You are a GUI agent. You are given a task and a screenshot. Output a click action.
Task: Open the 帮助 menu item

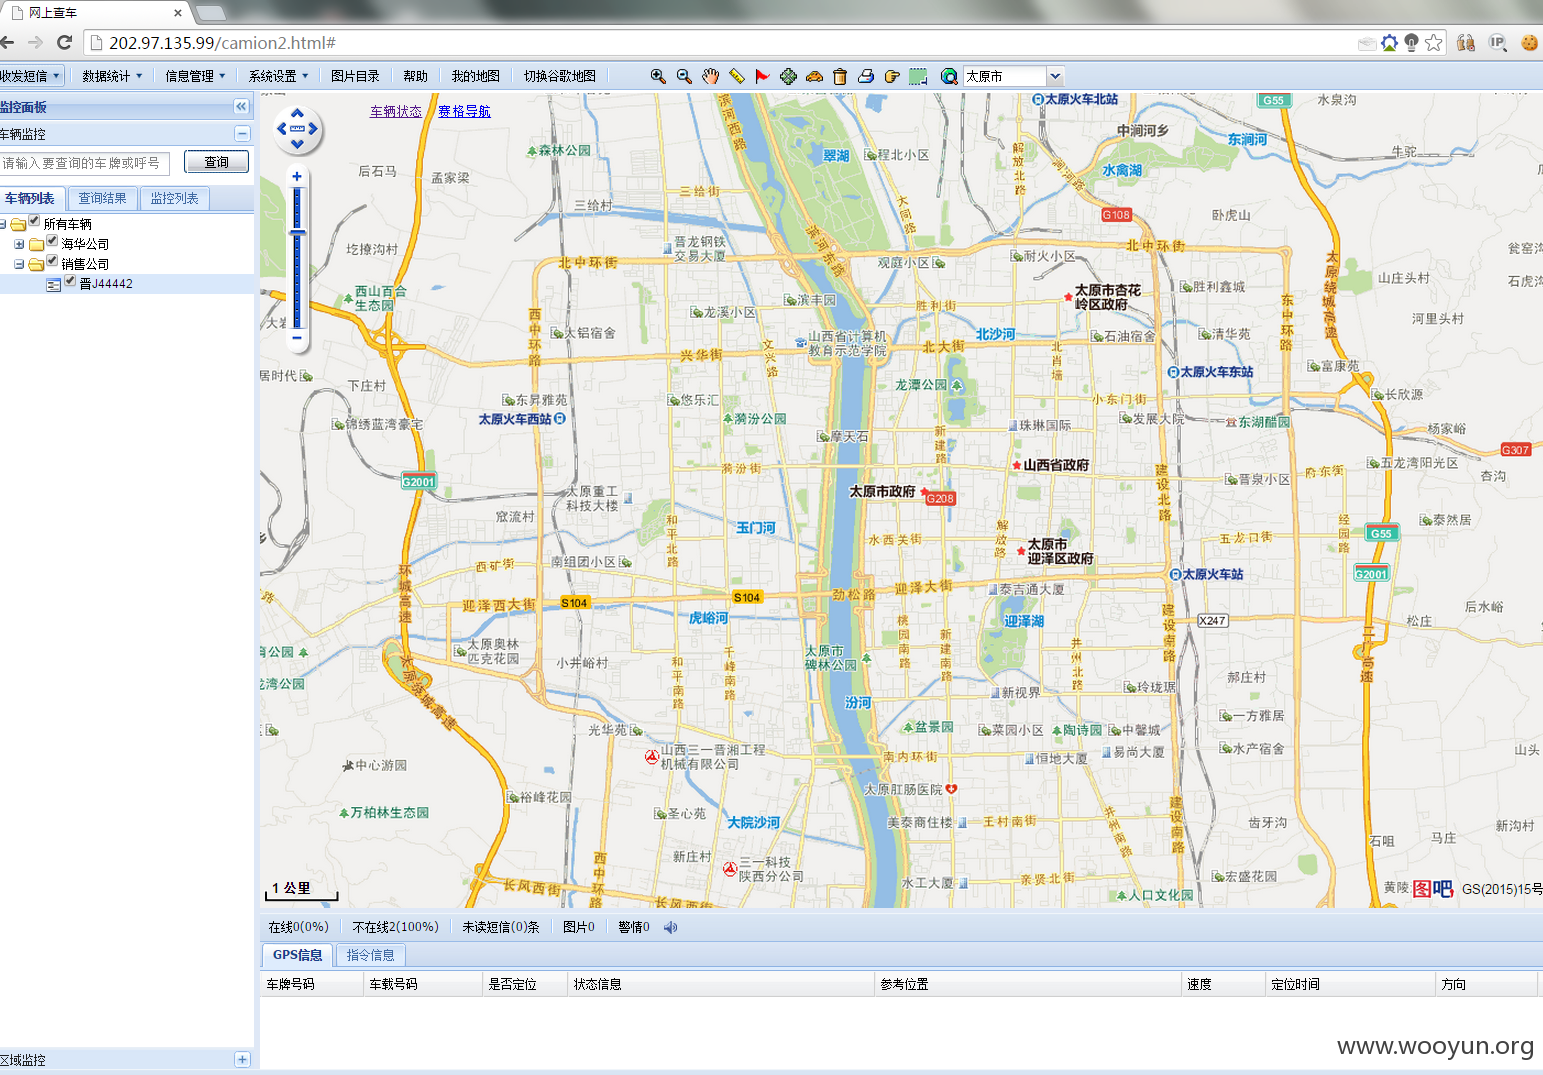pos(415,76)
